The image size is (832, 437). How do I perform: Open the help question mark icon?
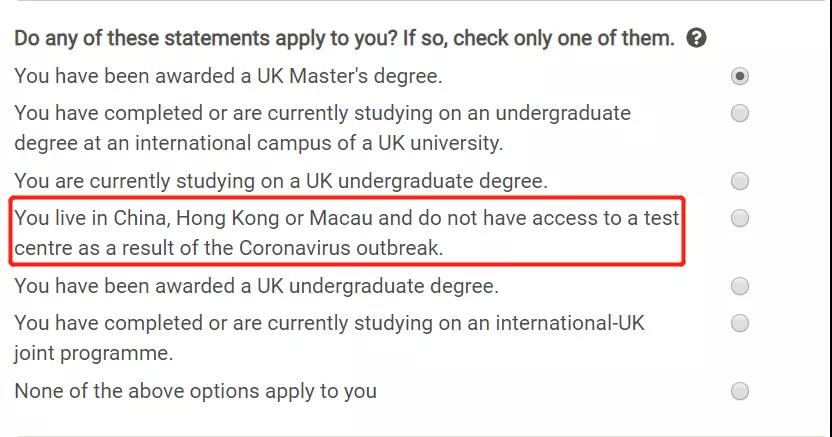(x=697, y=39)
